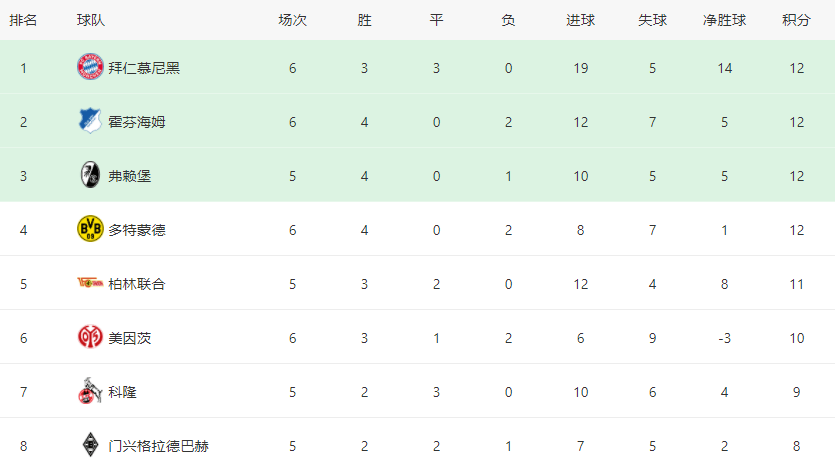
Task: Click the Bayern Munich club logo
Action: [90, 67]
